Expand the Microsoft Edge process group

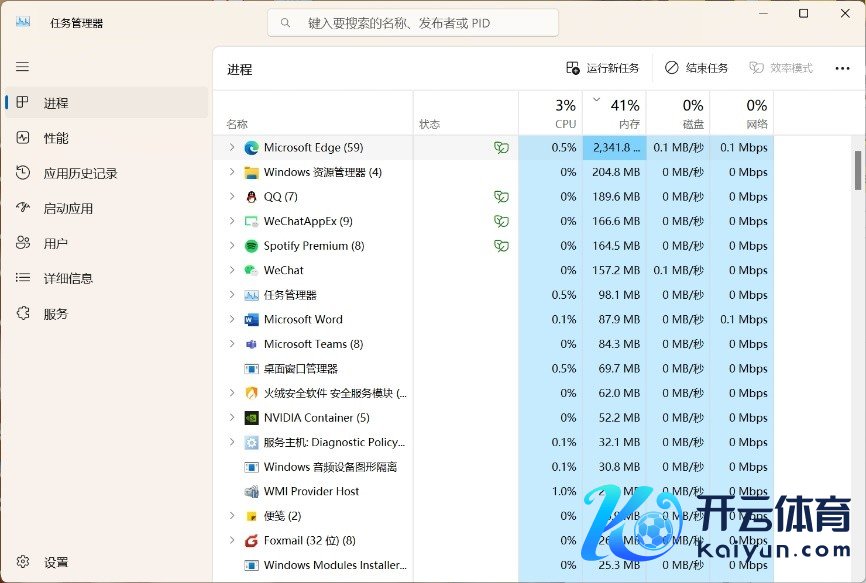point(231,147)
